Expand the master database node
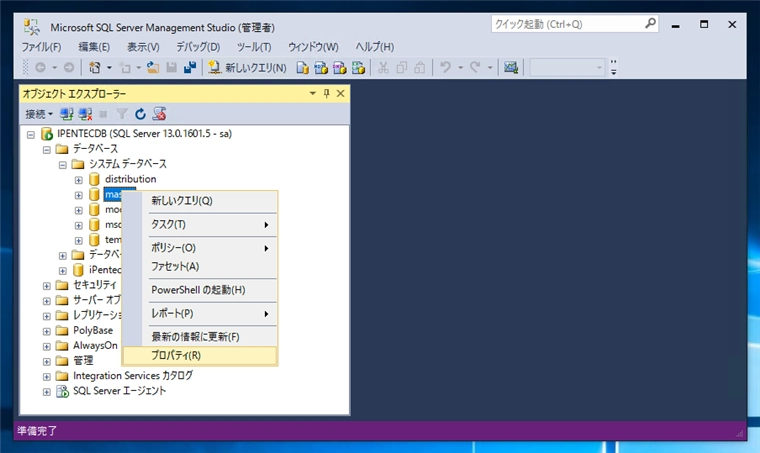 [x=79, y=195]
